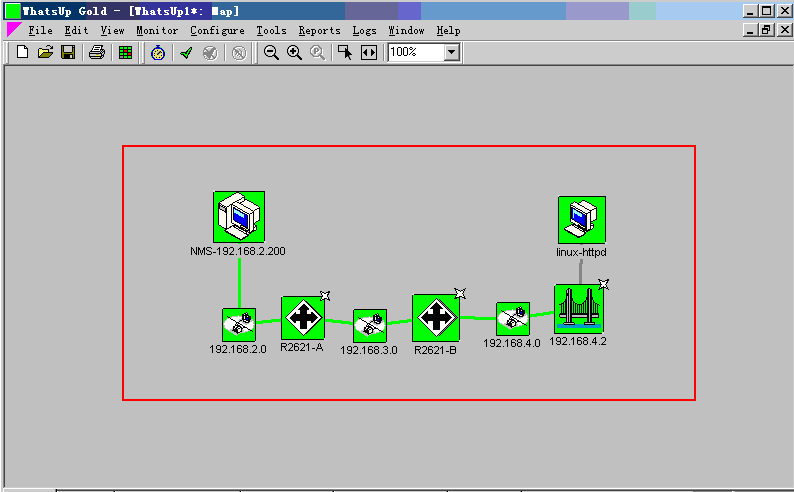Select the 192.168.4.2 bridge icon
This screenshot has height=492, width=794.
pyautogui.click(x=579, y=308)
